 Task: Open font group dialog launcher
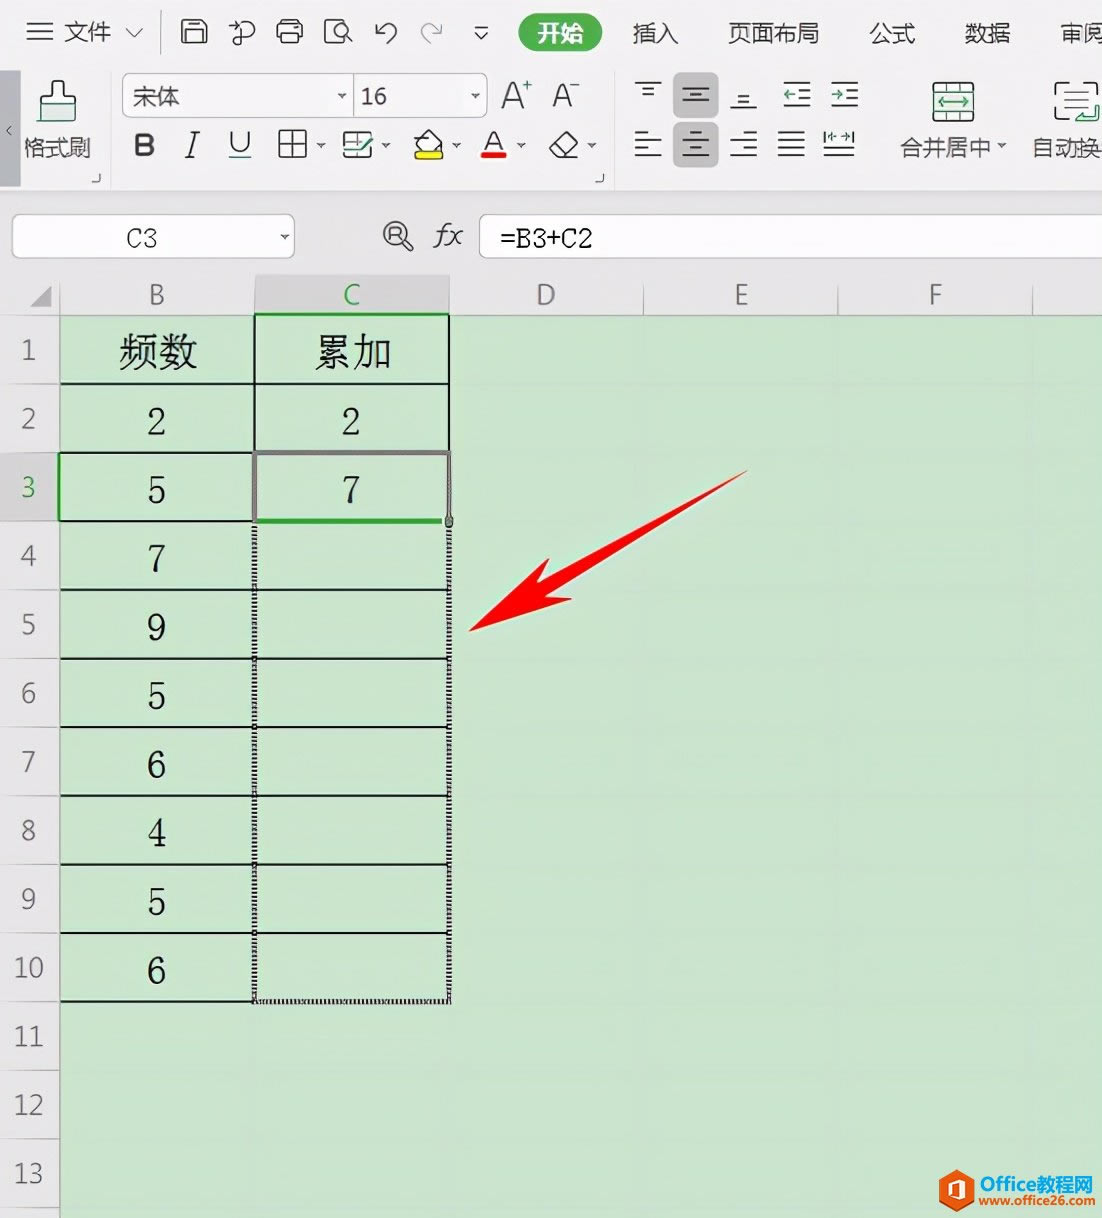599,179
